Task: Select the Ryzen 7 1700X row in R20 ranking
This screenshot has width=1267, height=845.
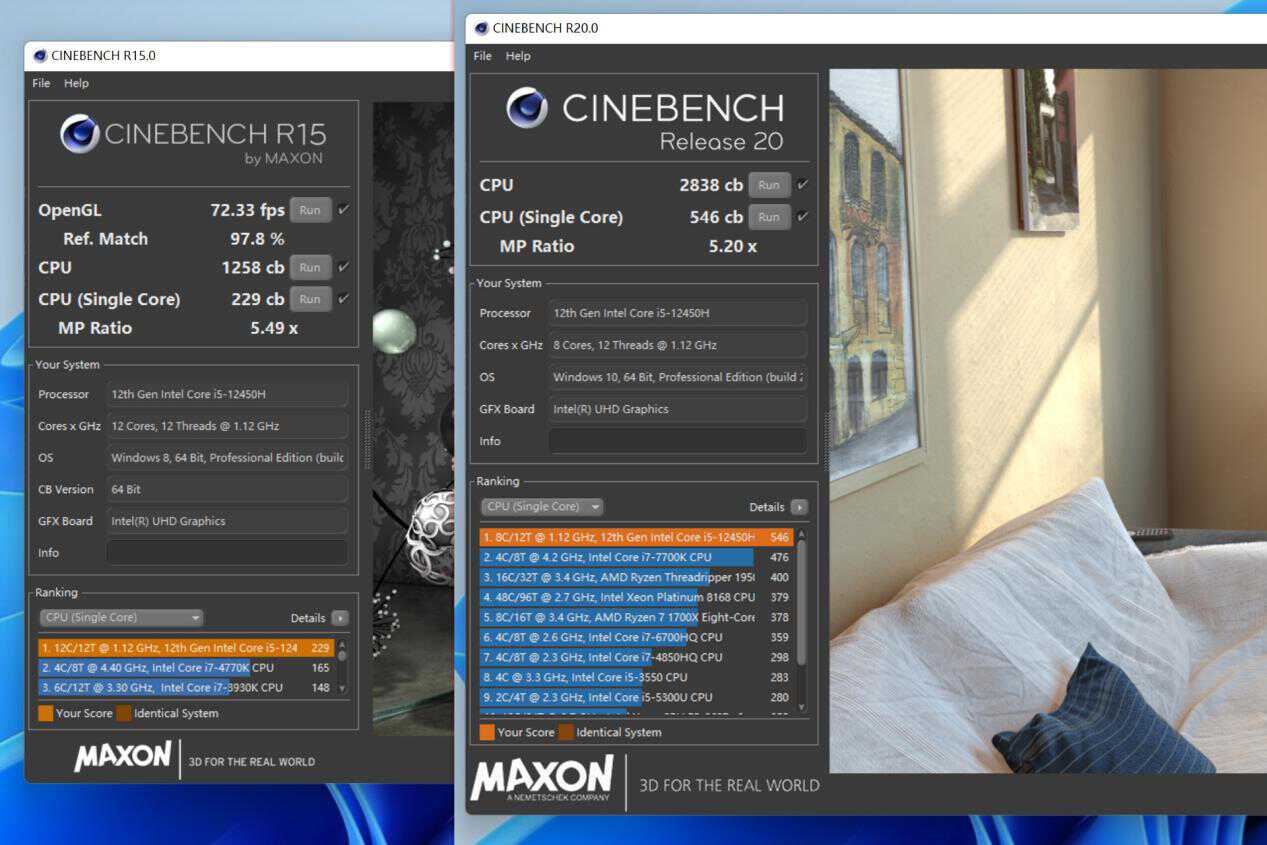Action: (x=636, y=617)
